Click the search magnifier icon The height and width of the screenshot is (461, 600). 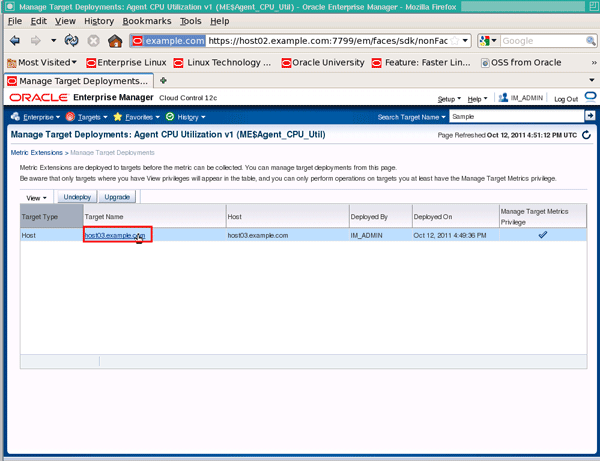pos(590,41)
